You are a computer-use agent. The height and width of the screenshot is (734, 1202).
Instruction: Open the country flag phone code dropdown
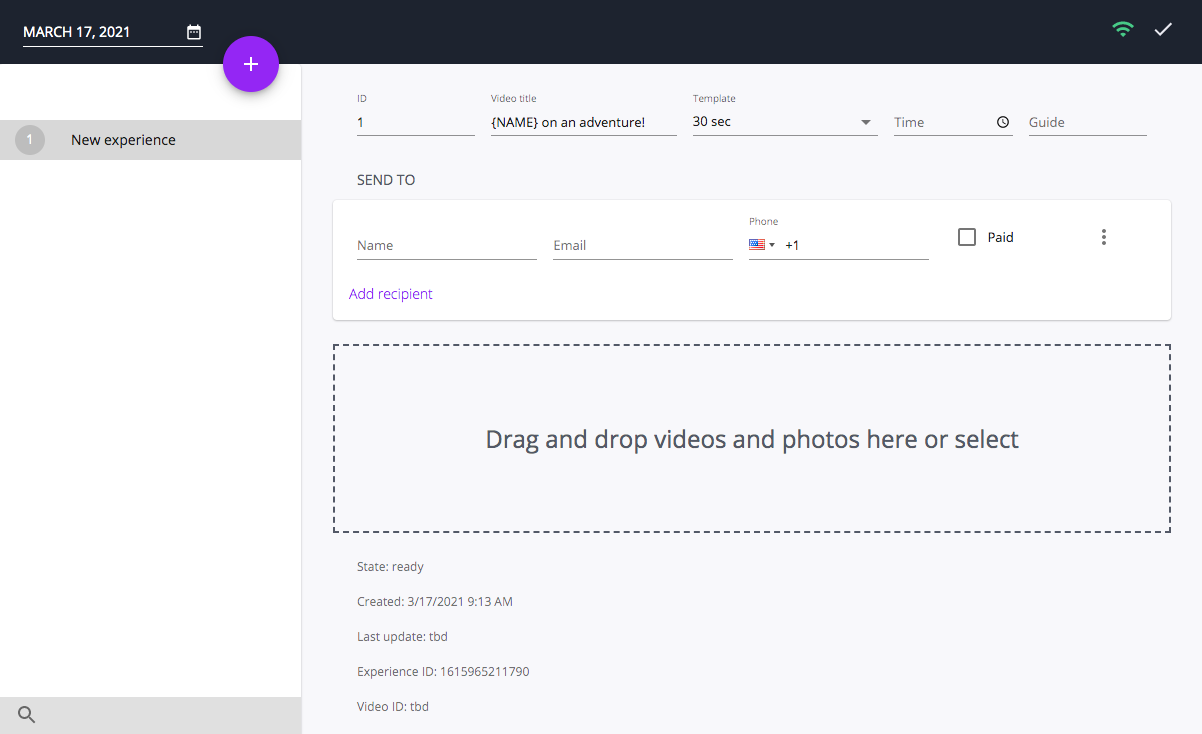click(762, 244)
